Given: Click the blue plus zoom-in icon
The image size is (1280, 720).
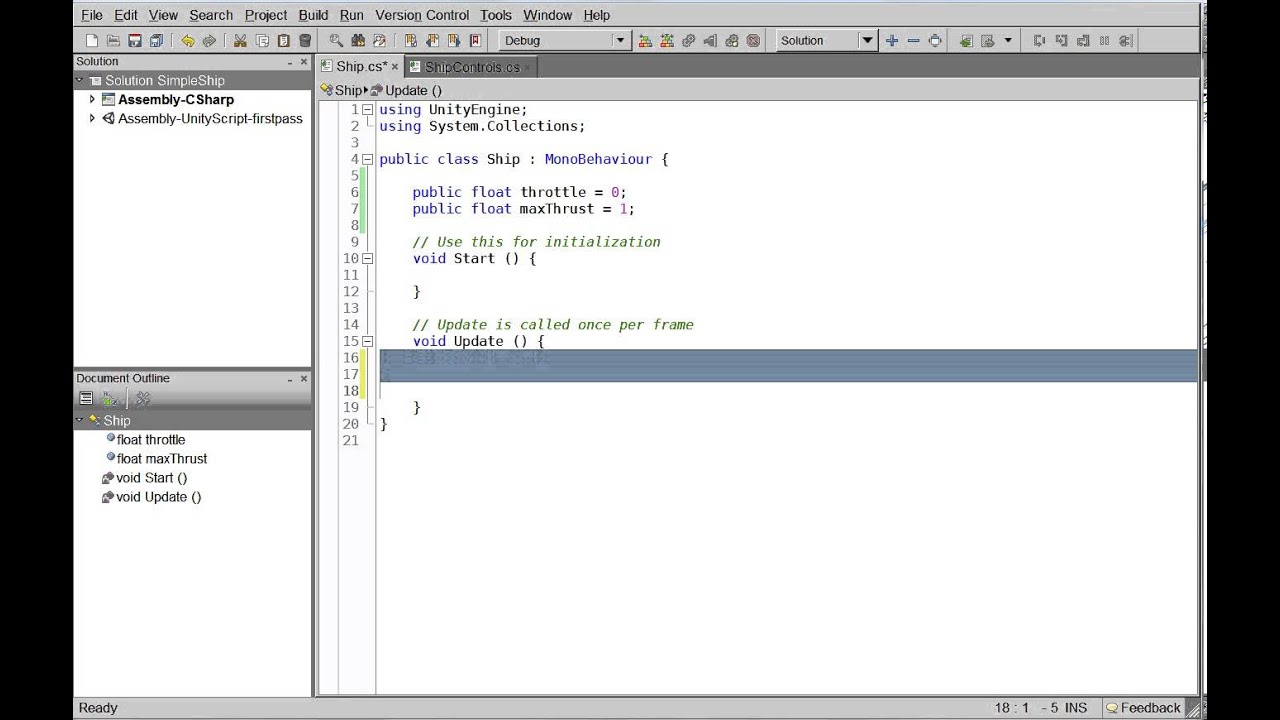Looking at the screenshot, I should [x=891, y=41].
